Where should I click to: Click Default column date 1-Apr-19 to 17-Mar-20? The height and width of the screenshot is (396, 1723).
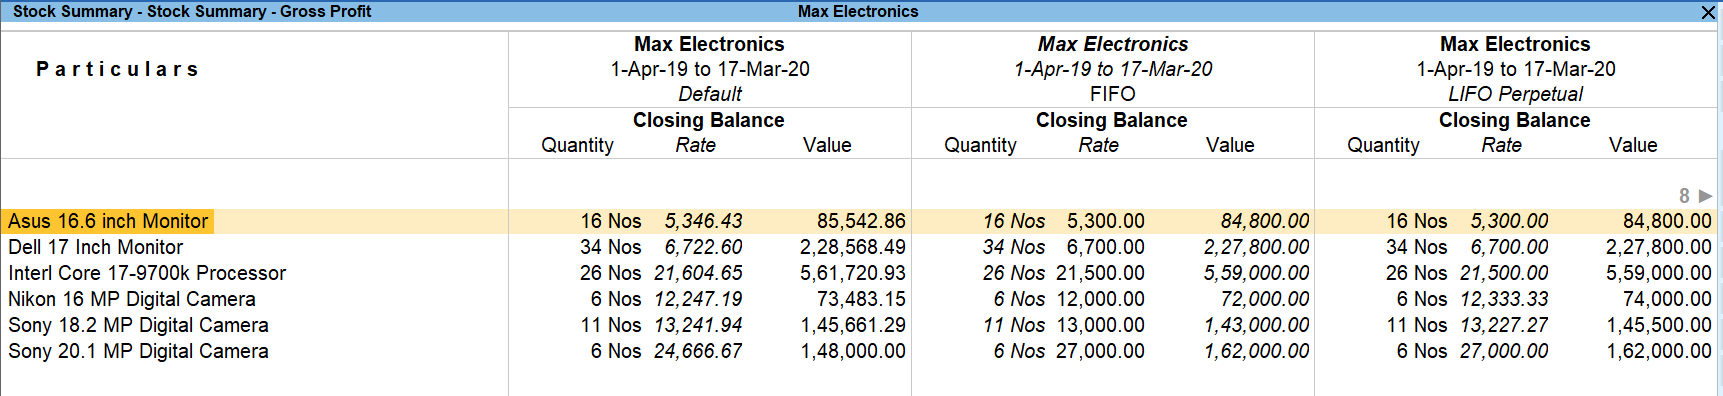tap(710, 69)
